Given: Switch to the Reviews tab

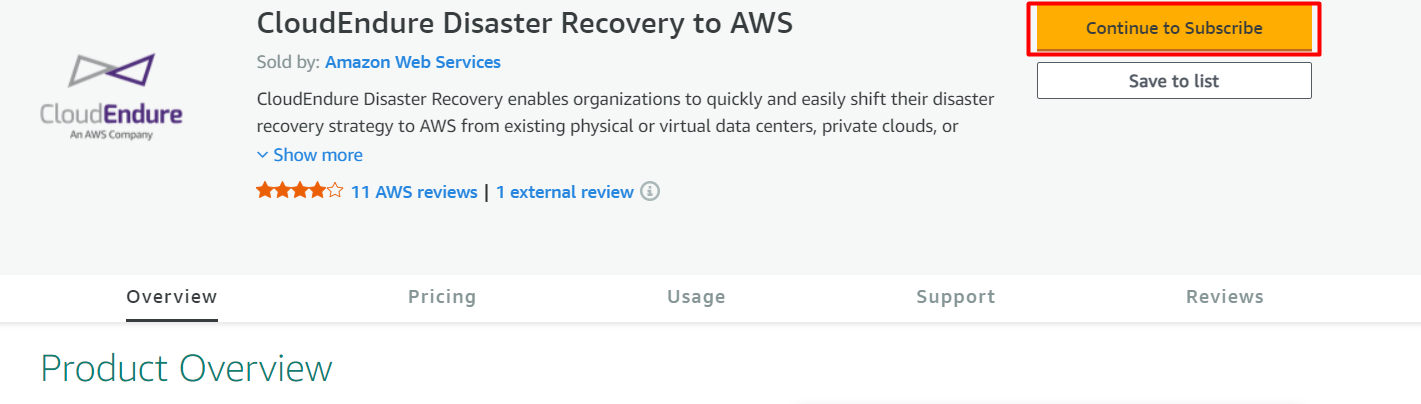Looking at the screenshot, I should (x=1225, y=297).
